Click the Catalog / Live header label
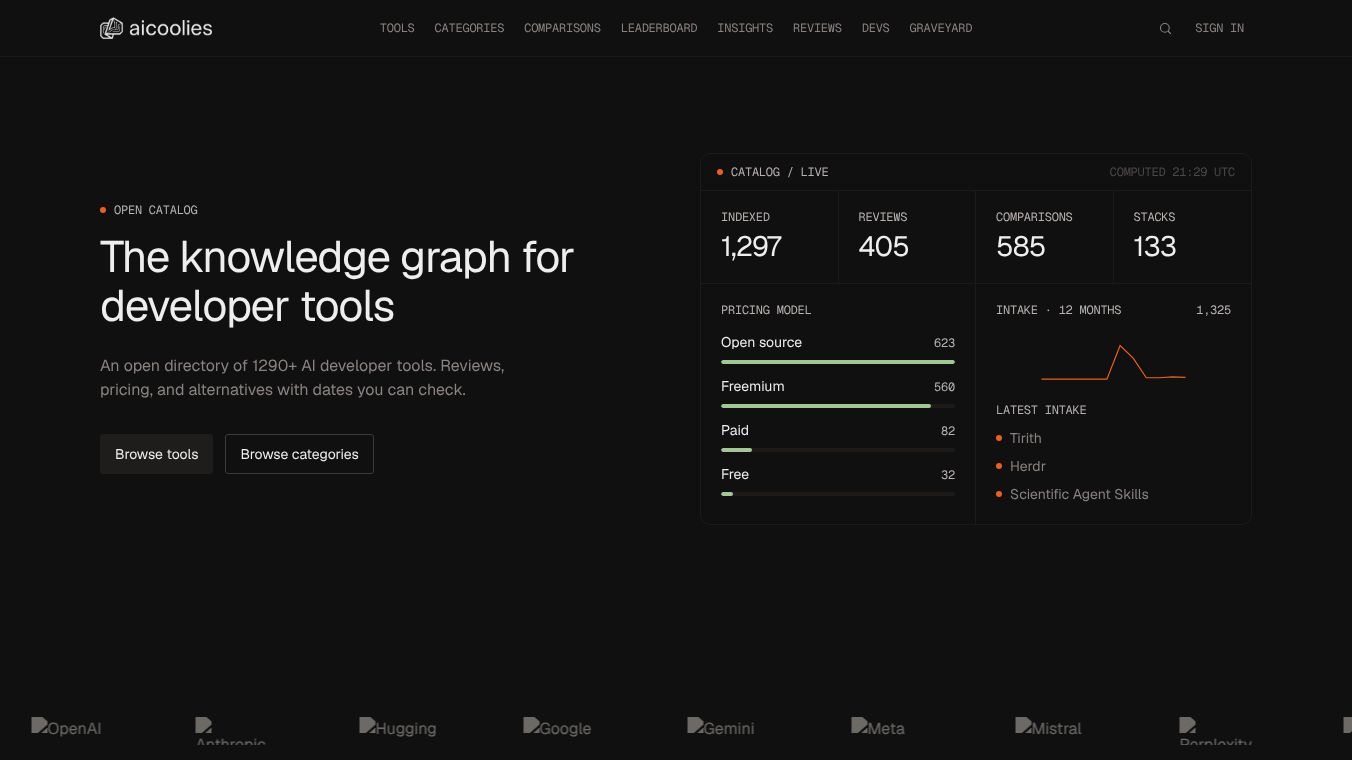The width and height of the screenshot is (1352, 760). coord(779,172)
